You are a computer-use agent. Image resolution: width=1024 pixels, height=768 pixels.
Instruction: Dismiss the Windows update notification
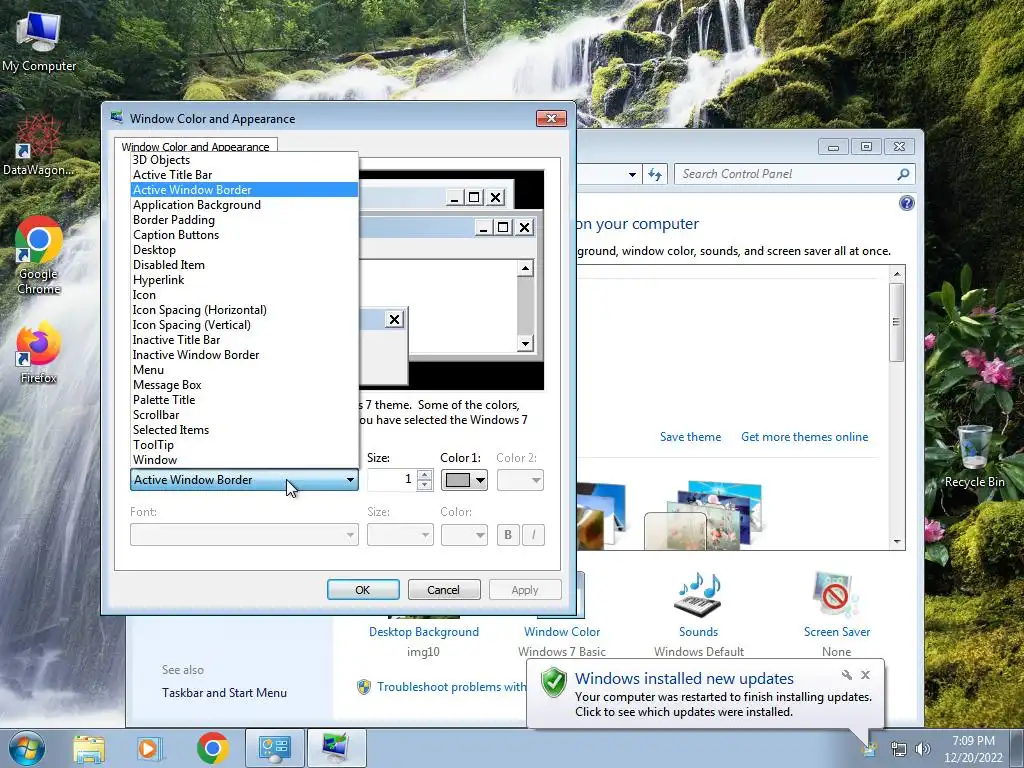865,675
